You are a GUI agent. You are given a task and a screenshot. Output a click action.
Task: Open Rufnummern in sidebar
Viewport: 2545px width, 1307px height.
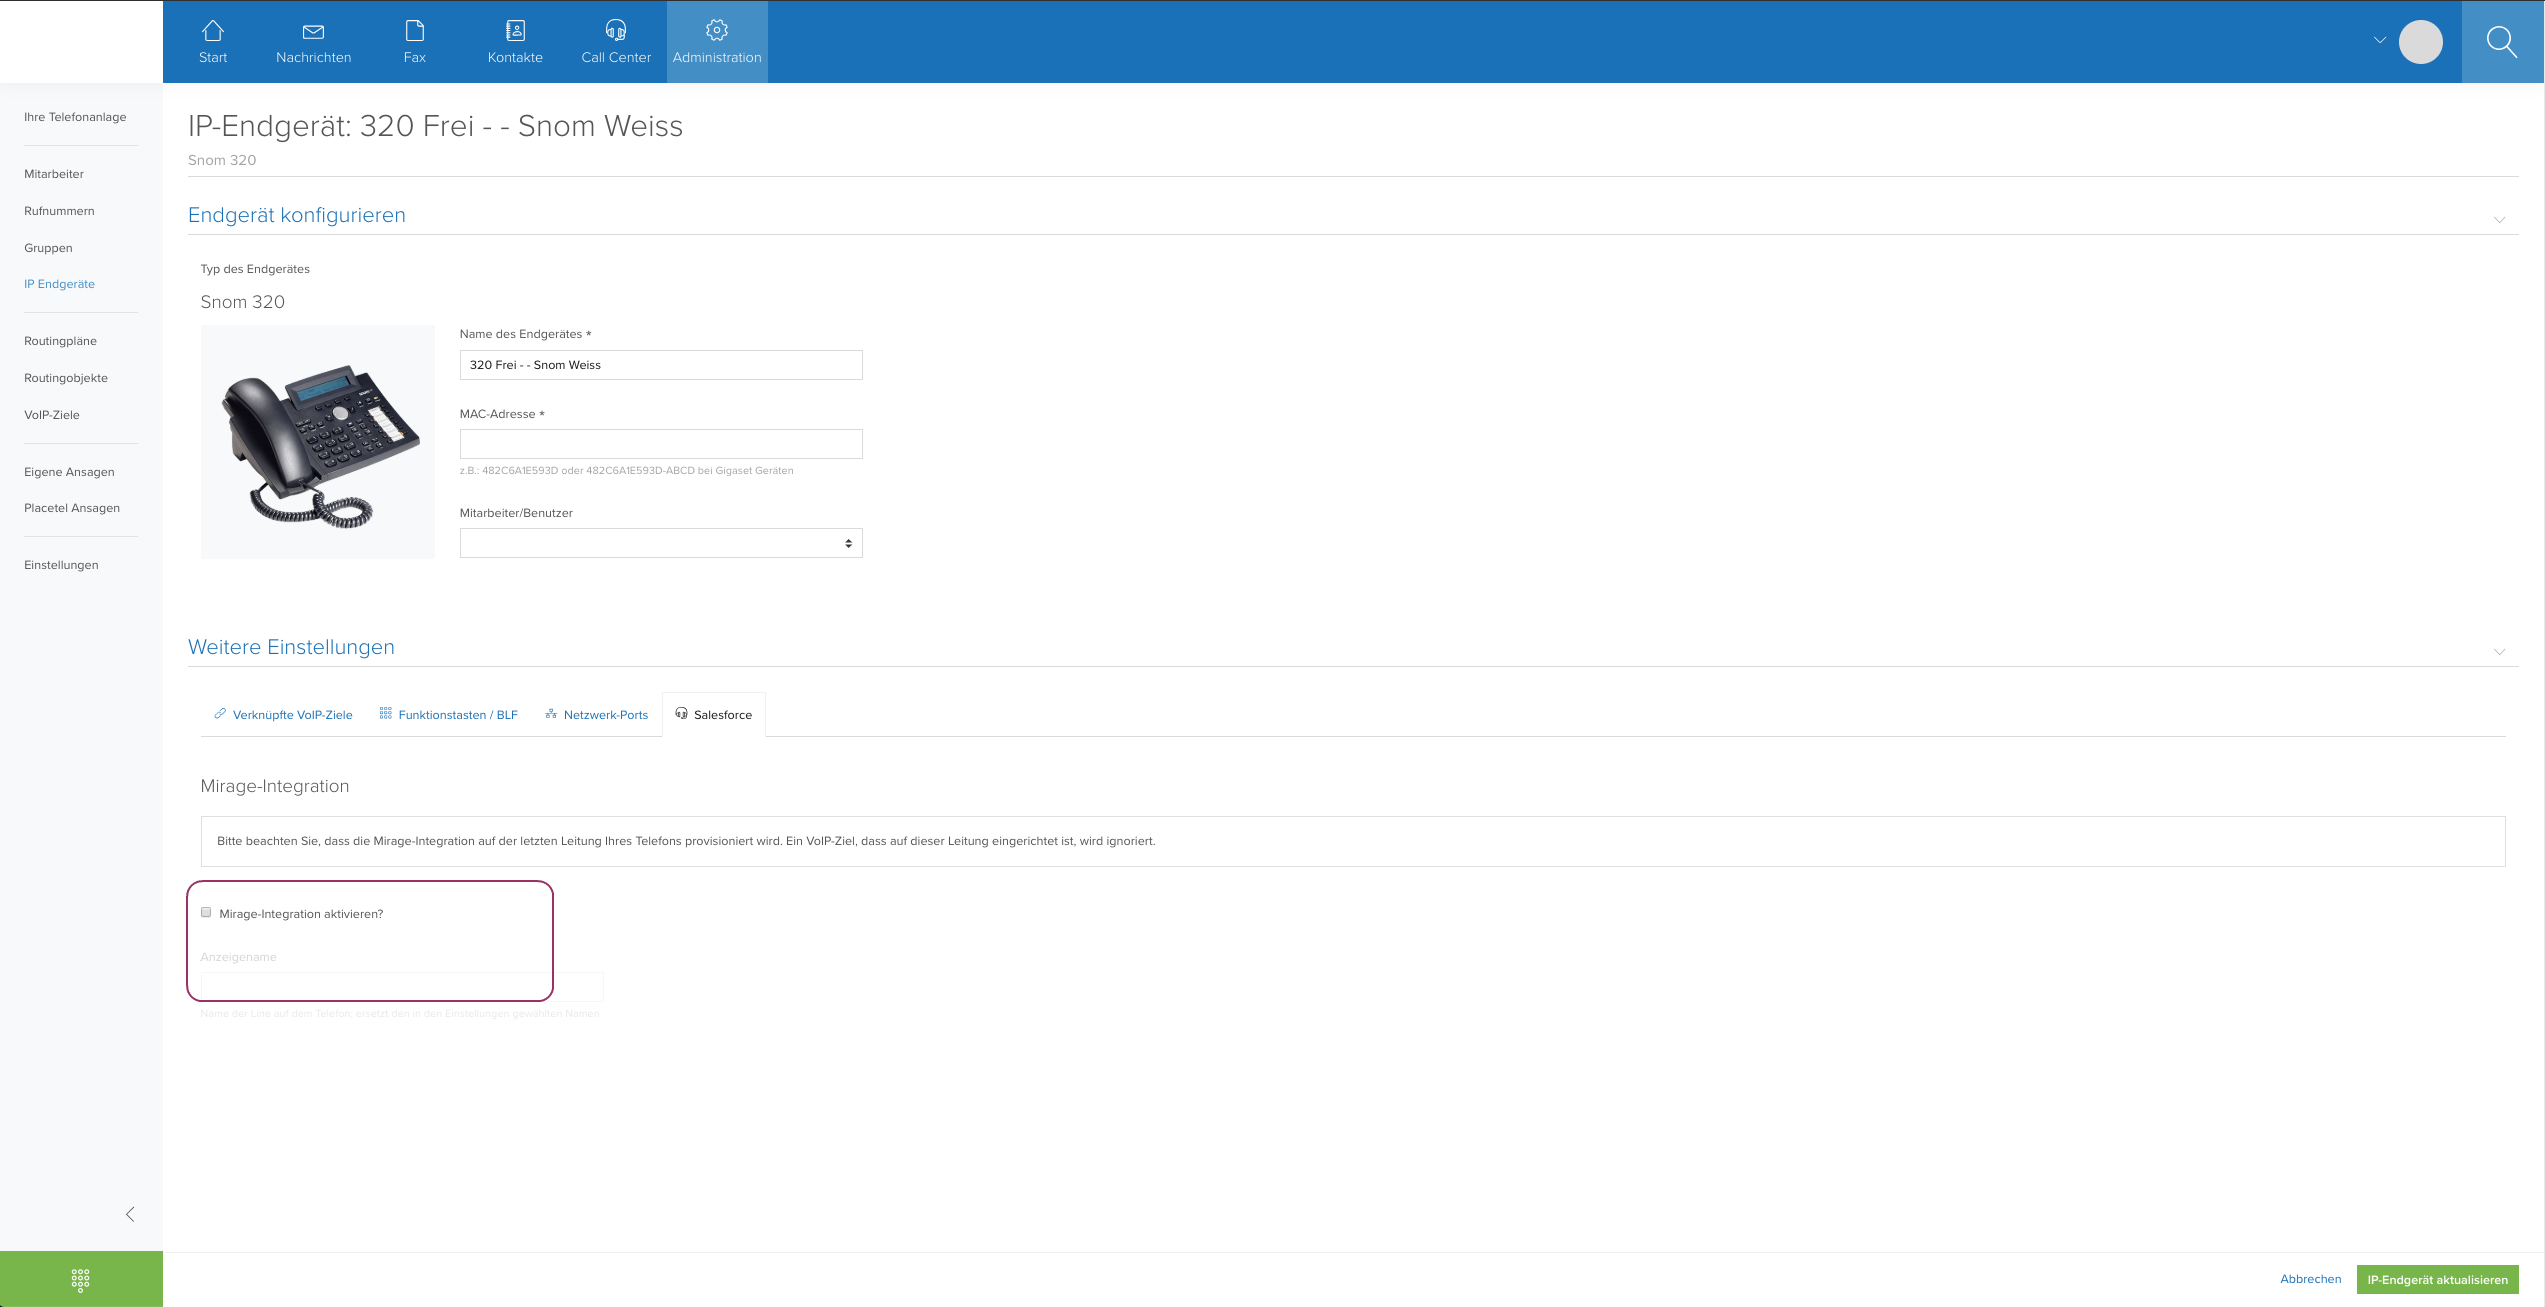(x=59, y=211)
